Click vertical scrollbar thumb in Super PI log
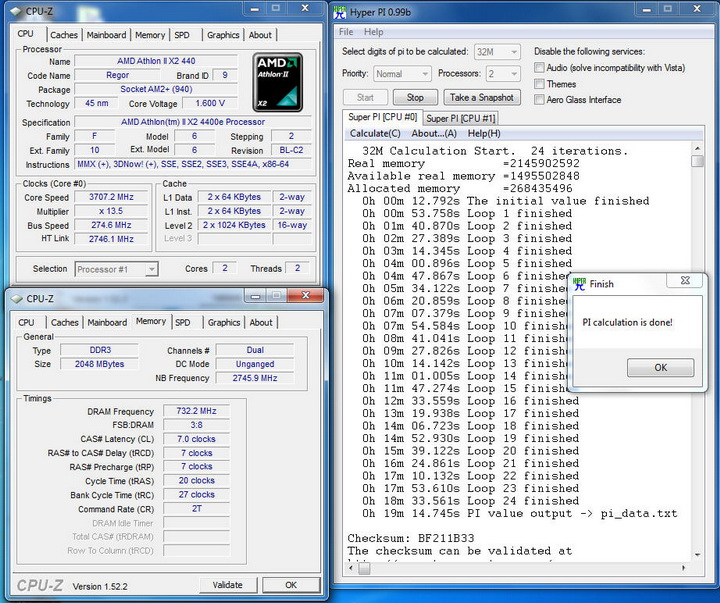This screenshot has width=720, height=603. click(x=698, y=161)
